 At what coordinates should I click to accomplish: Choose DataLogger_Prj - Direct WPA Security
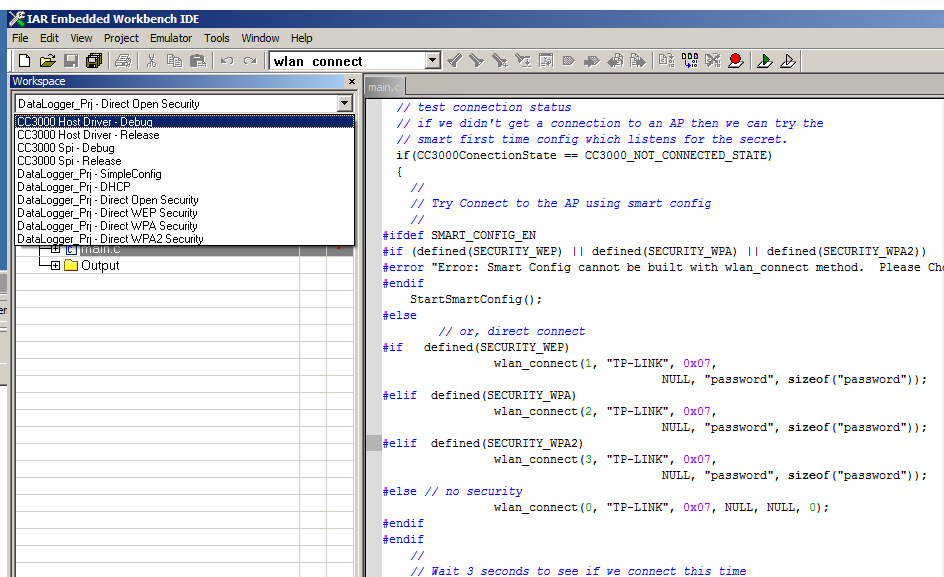point(184,225)
